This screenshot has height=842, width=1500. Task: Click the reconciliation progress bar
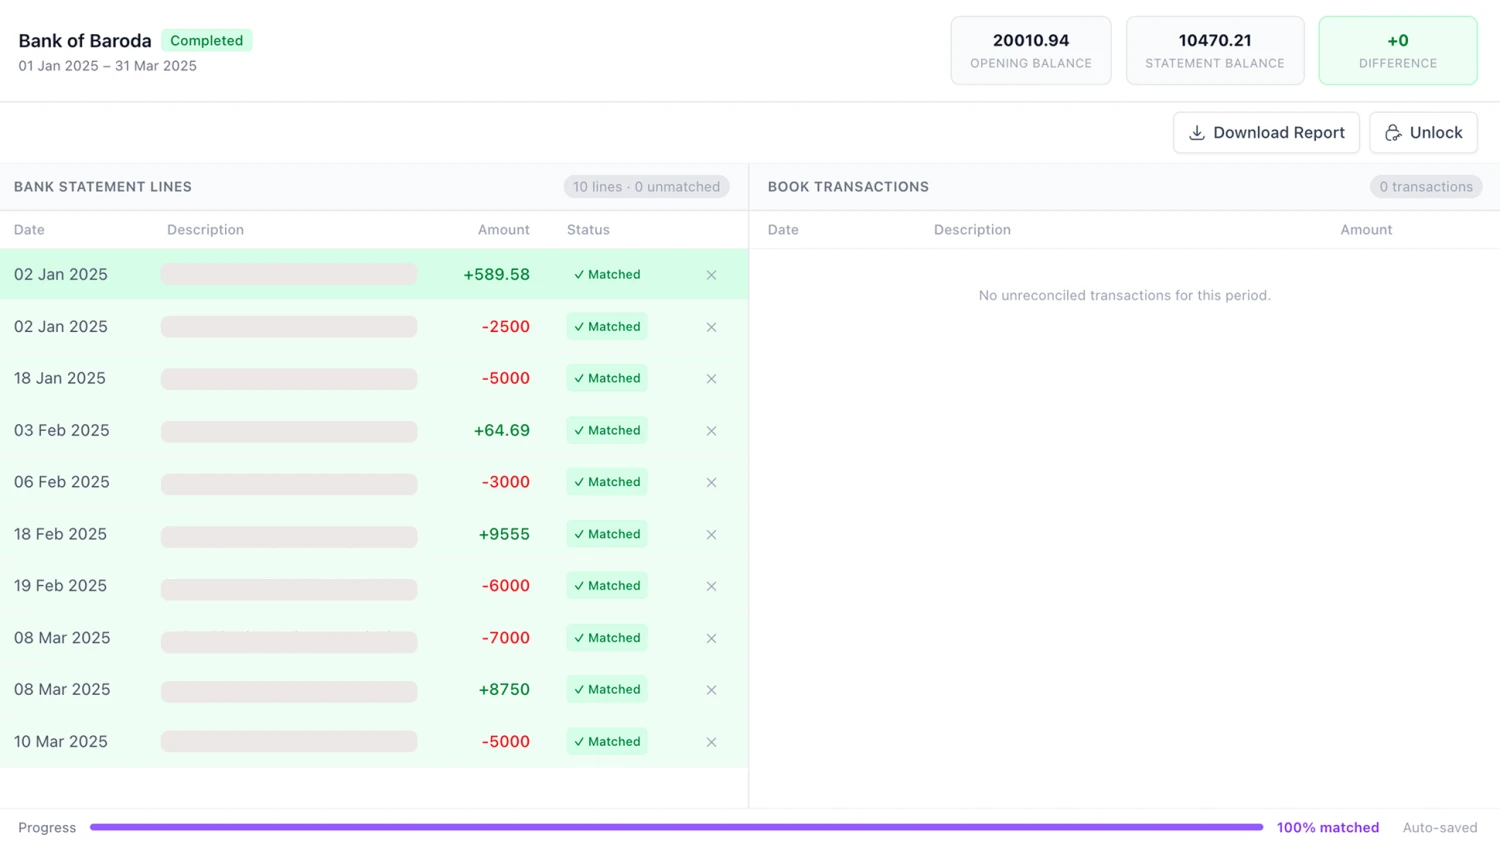676,827
